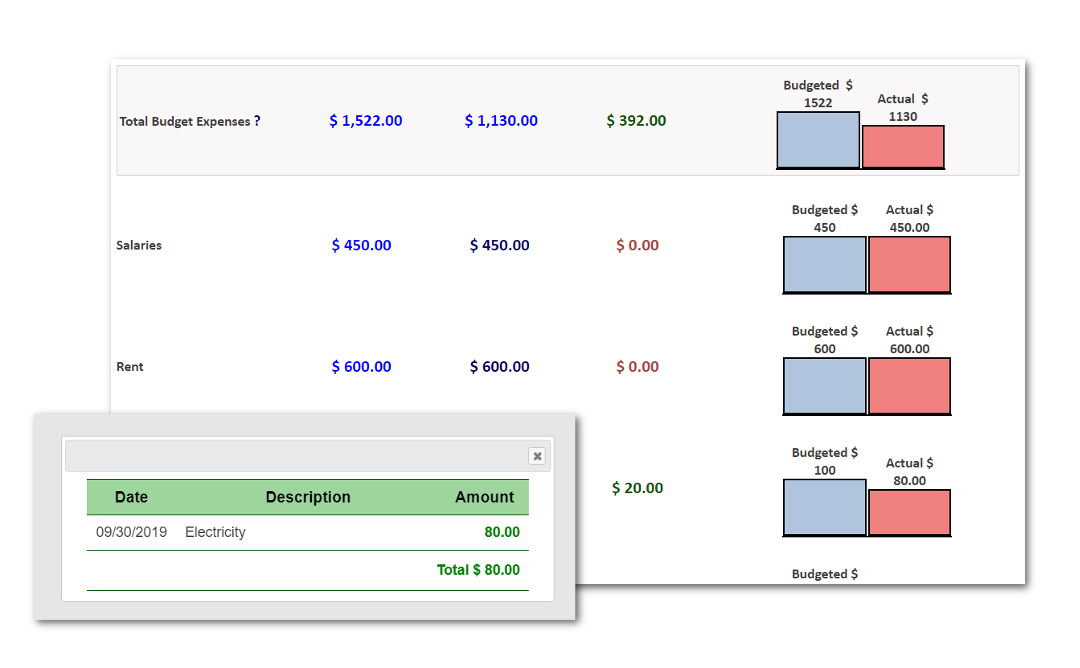Viewport: 1080px width, 668px height.
Task: Click the Total $ 80.00 popup summary
Action: (477, 569)
